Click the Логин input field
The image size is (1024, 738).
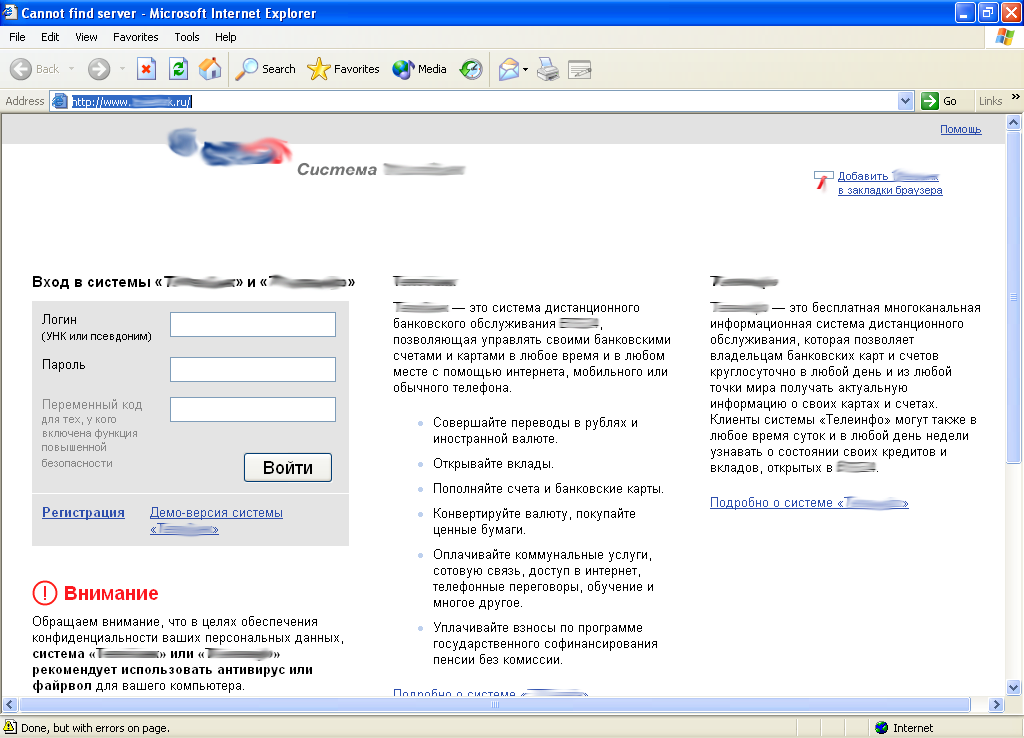(x=253, y=325)
